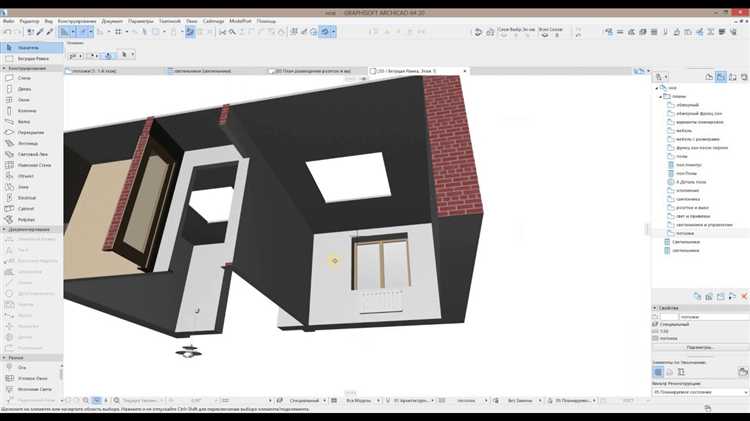Switch navigator to View Map icon

[720, 77]
